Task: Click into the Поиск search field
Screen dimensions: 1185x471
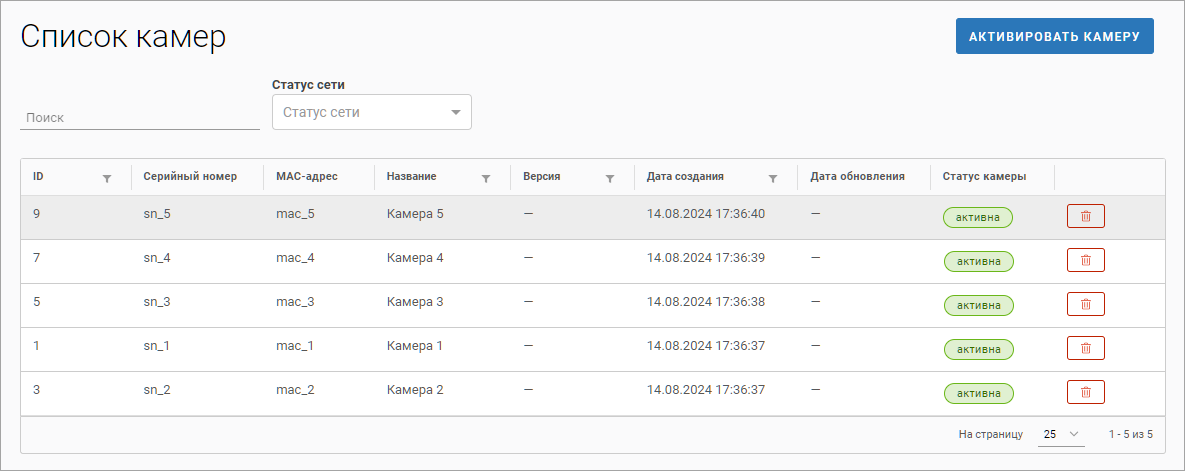Action: pyautogui.click(x=139, y=117)
